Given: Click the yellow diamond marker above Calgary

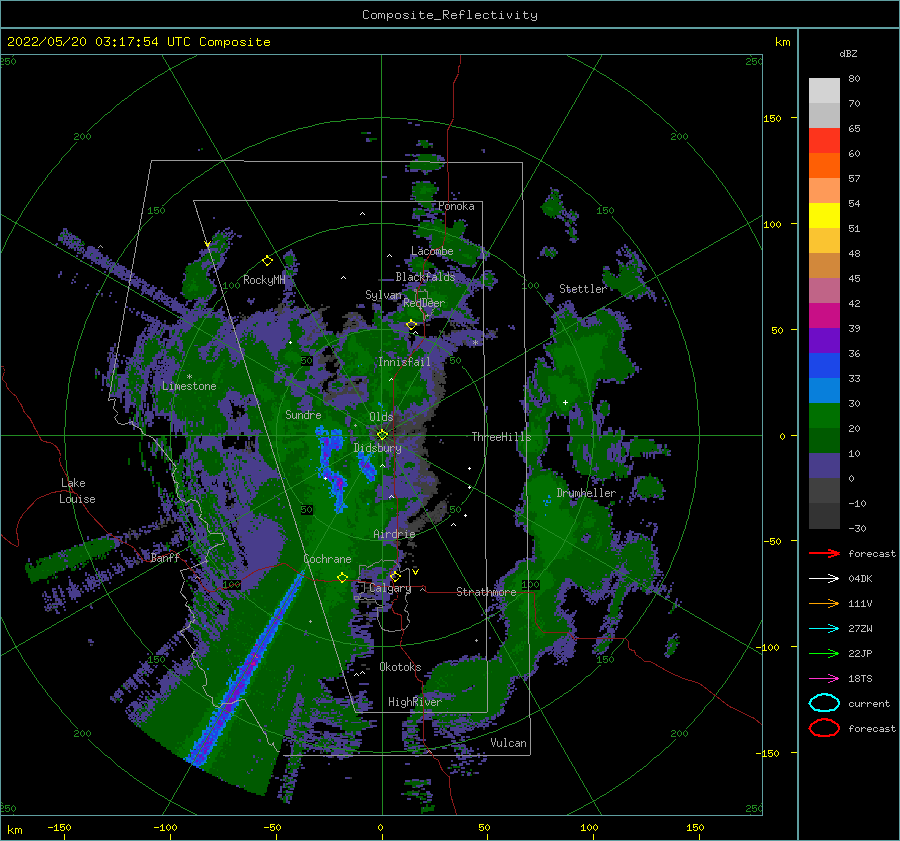Looking at the screenshot, I should [395, 576].
